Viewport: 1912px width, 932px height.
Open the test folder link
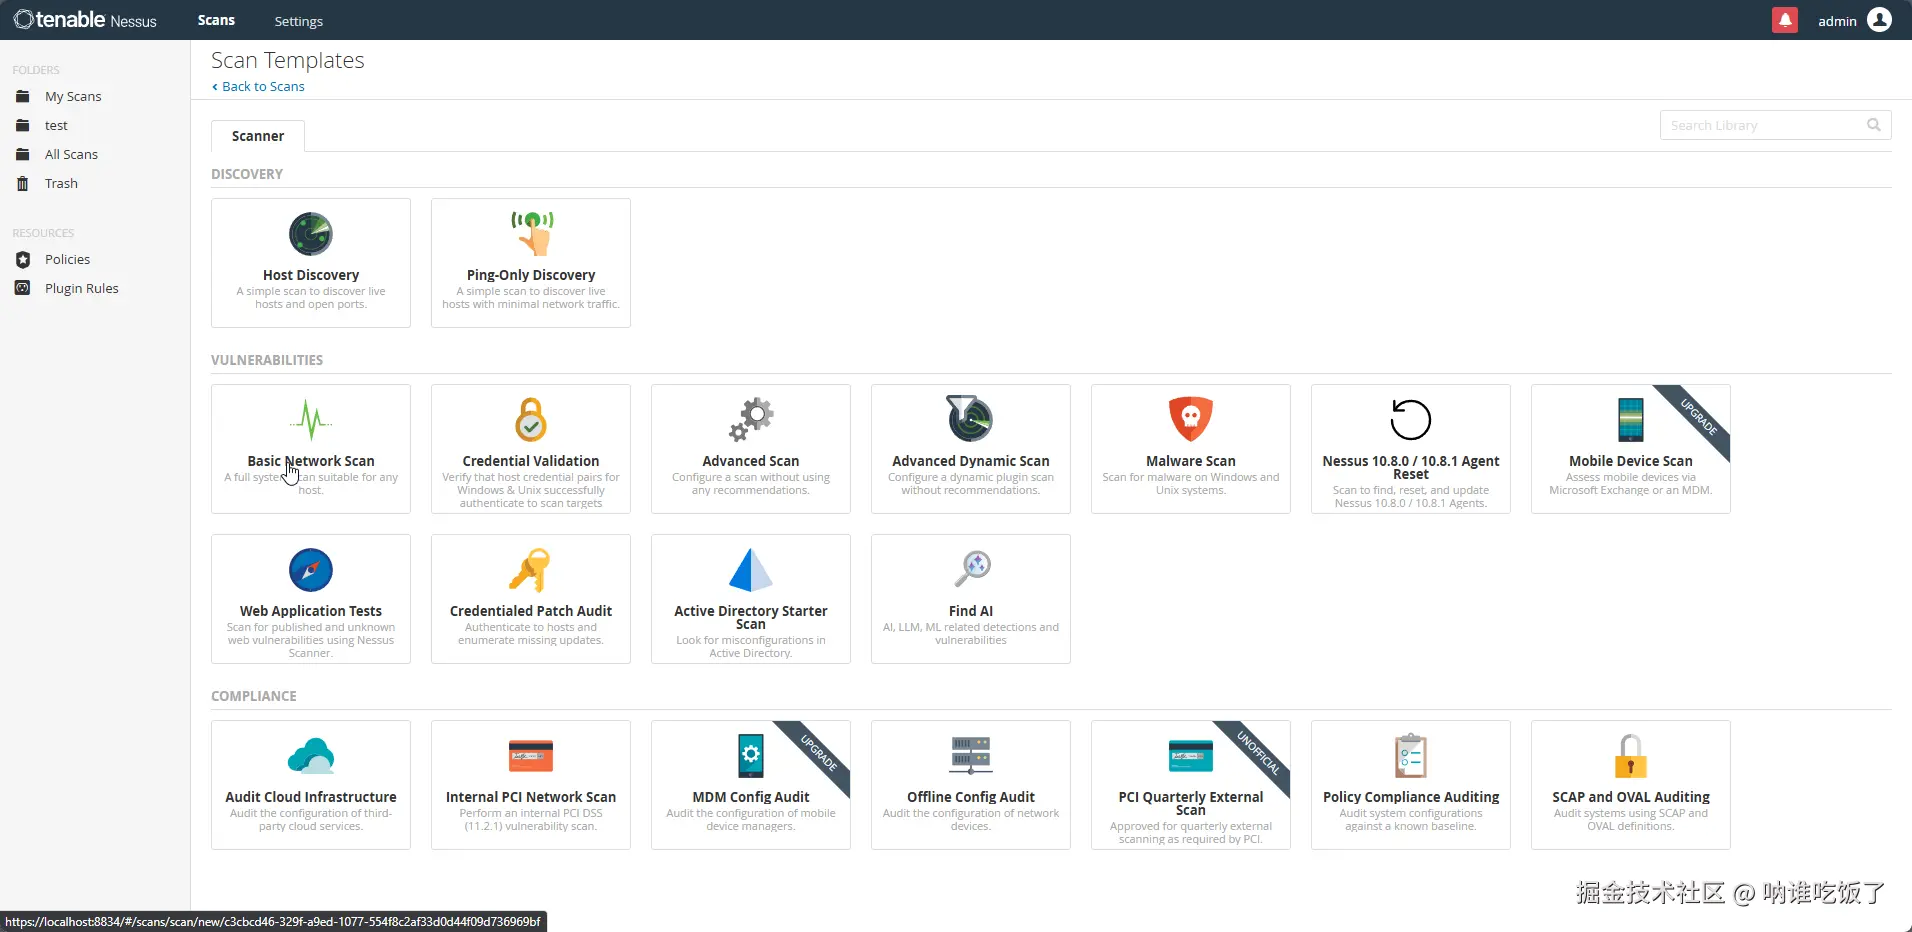coord(56,126)
